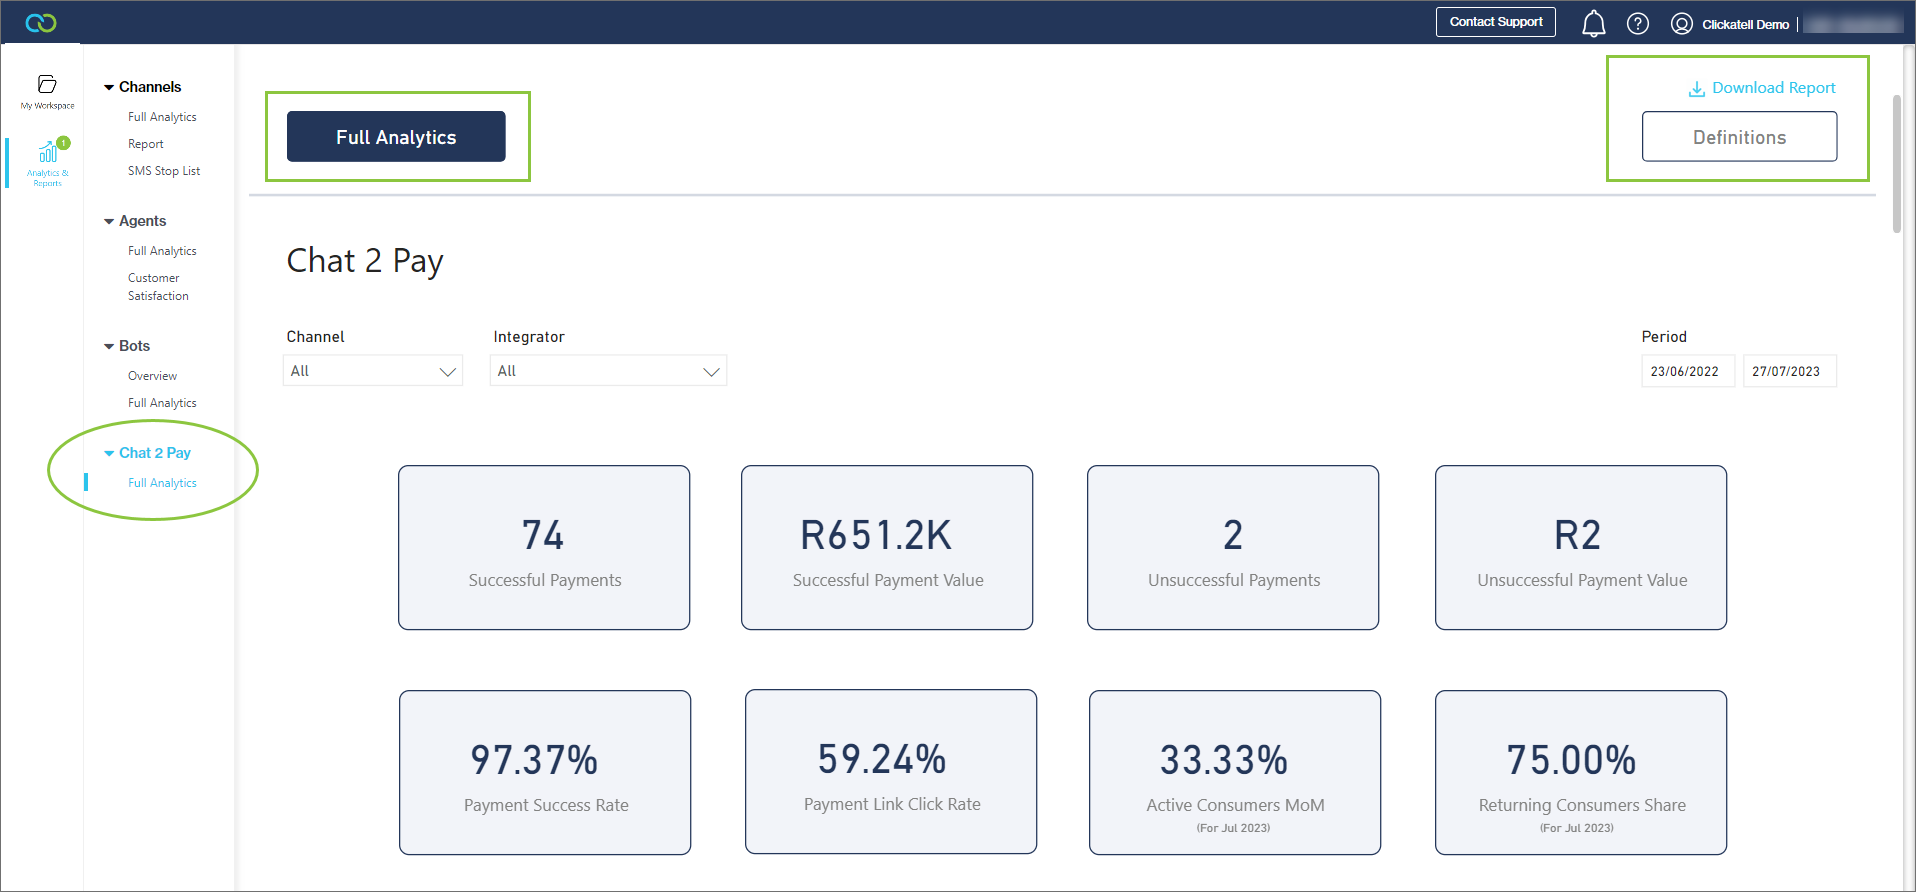
Task: Open the Integrator dropdown
Action: click(x=608, y=371)
